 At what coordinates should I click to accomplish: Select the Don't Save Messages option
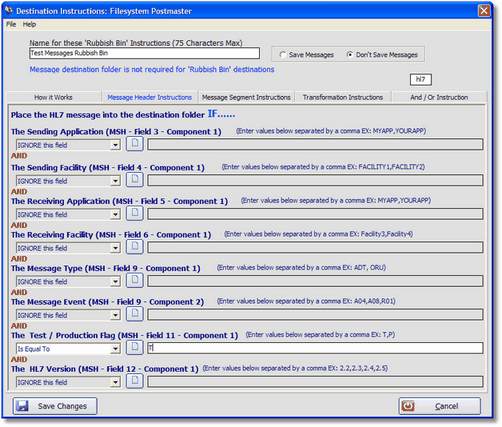click(x=350, y=55)
